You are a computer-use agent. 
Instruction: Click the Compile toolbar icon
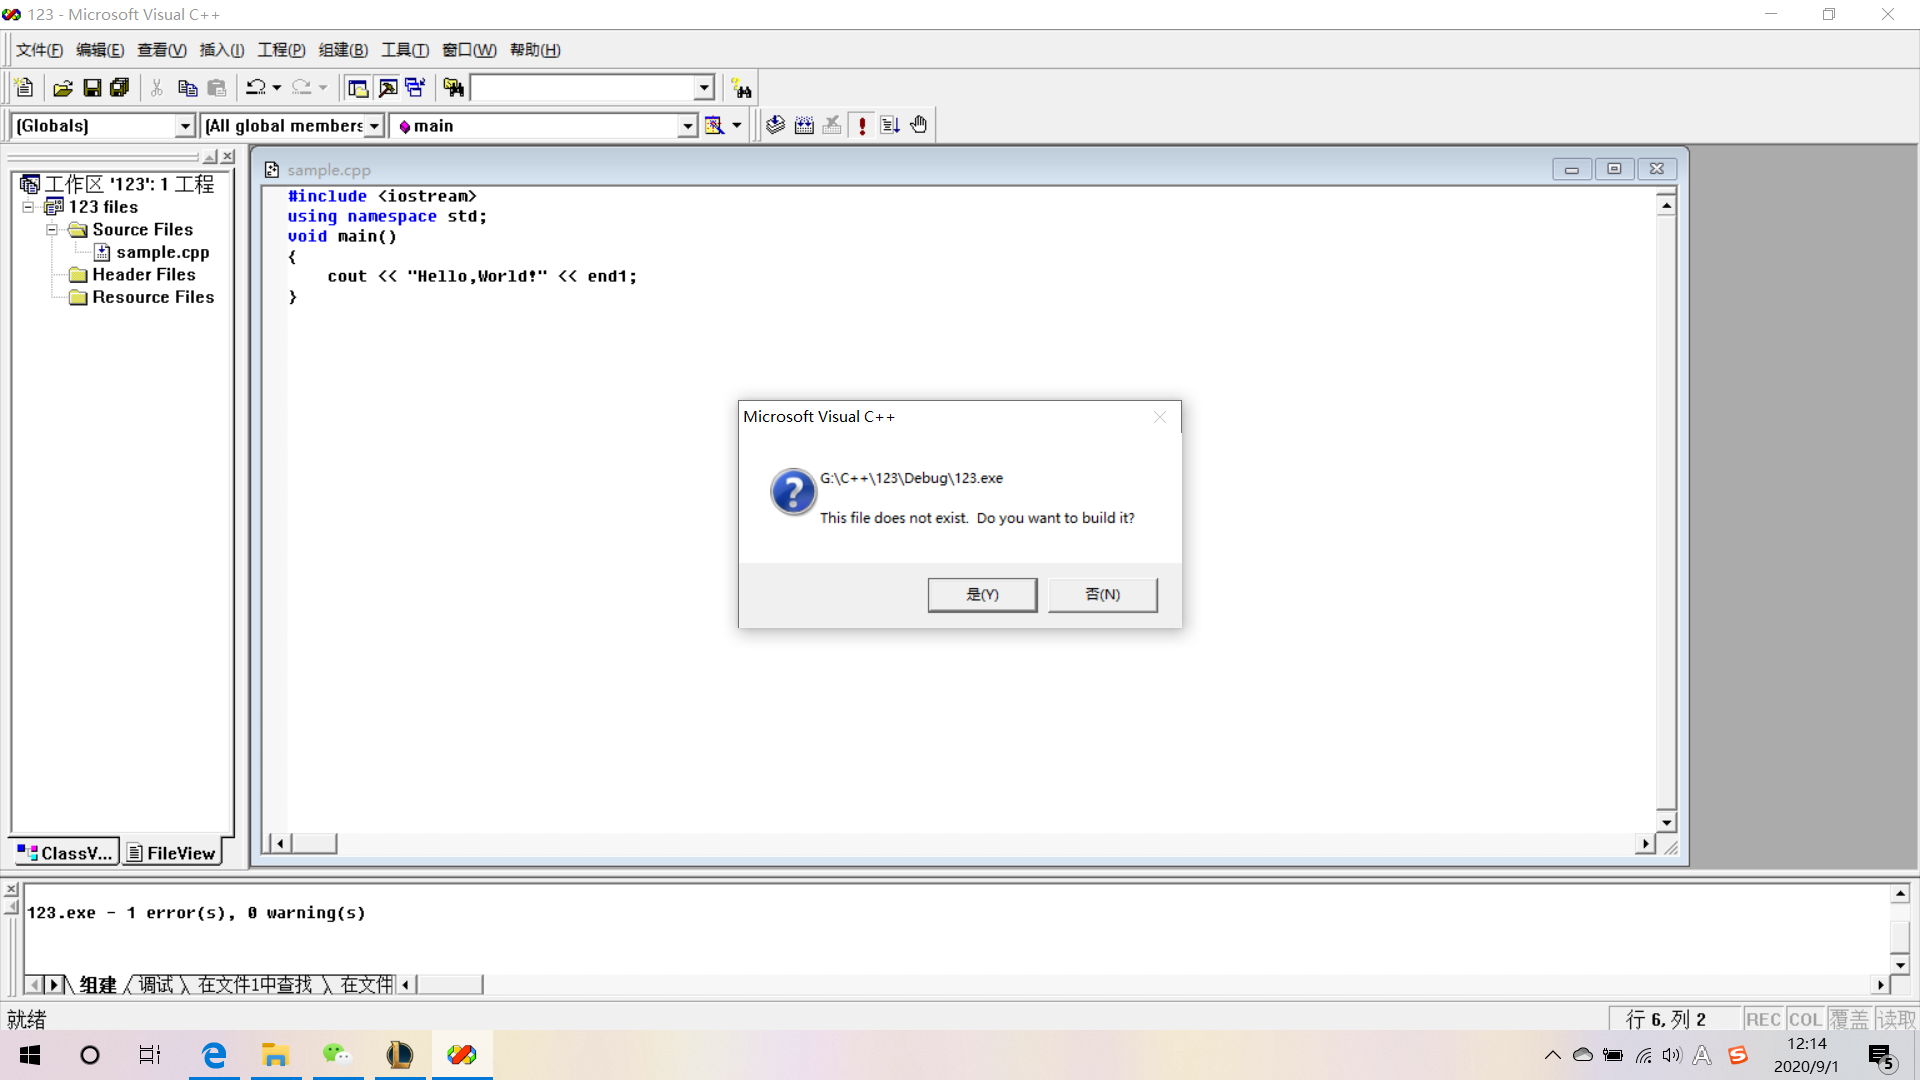[775, 125]
